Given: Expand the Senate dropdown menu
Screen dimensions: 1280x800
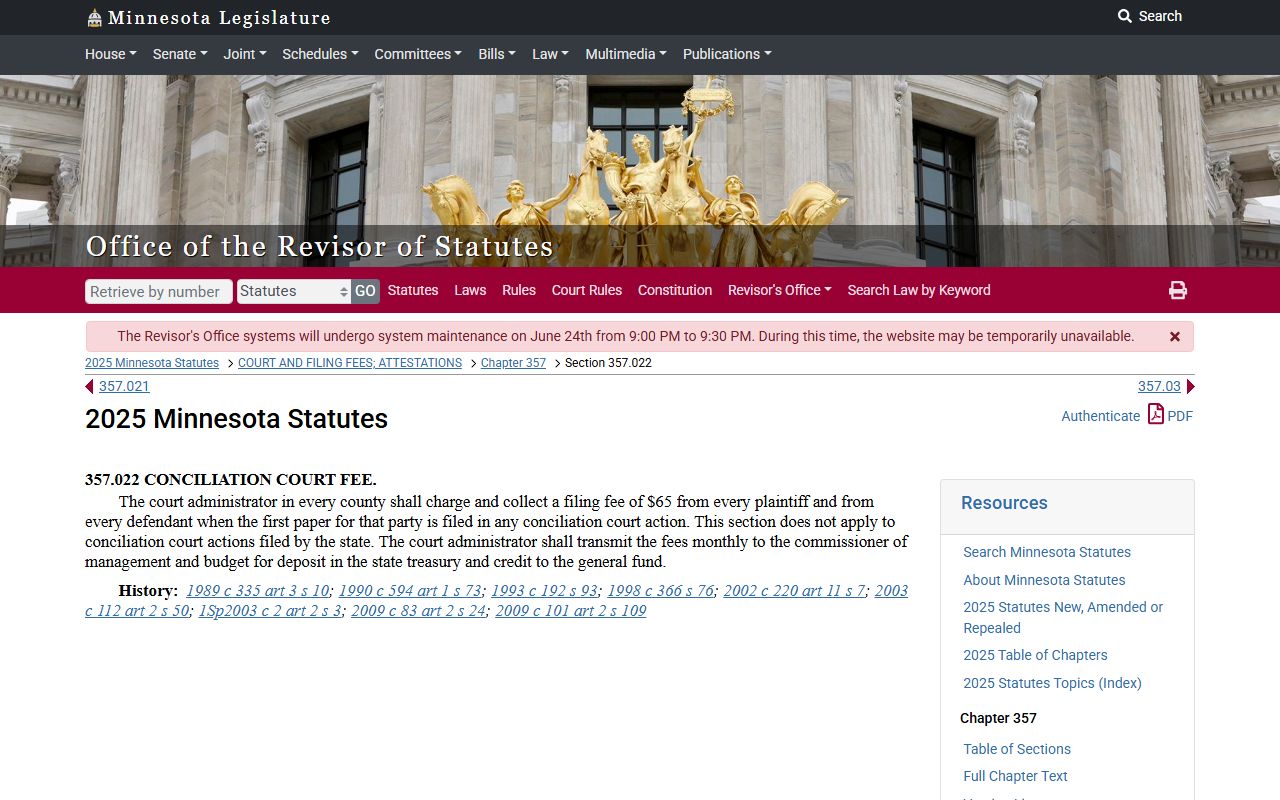Looking at the screenshot, I should 180,54.
